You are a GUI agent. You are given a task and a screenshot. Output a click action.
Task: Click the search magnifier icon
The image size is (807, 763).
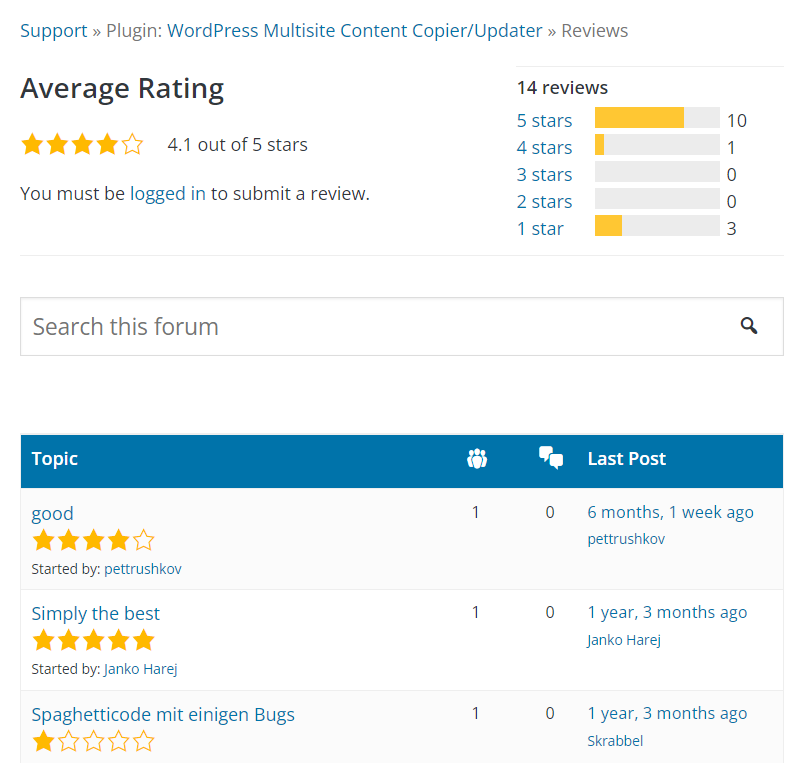tap(749, 326)
